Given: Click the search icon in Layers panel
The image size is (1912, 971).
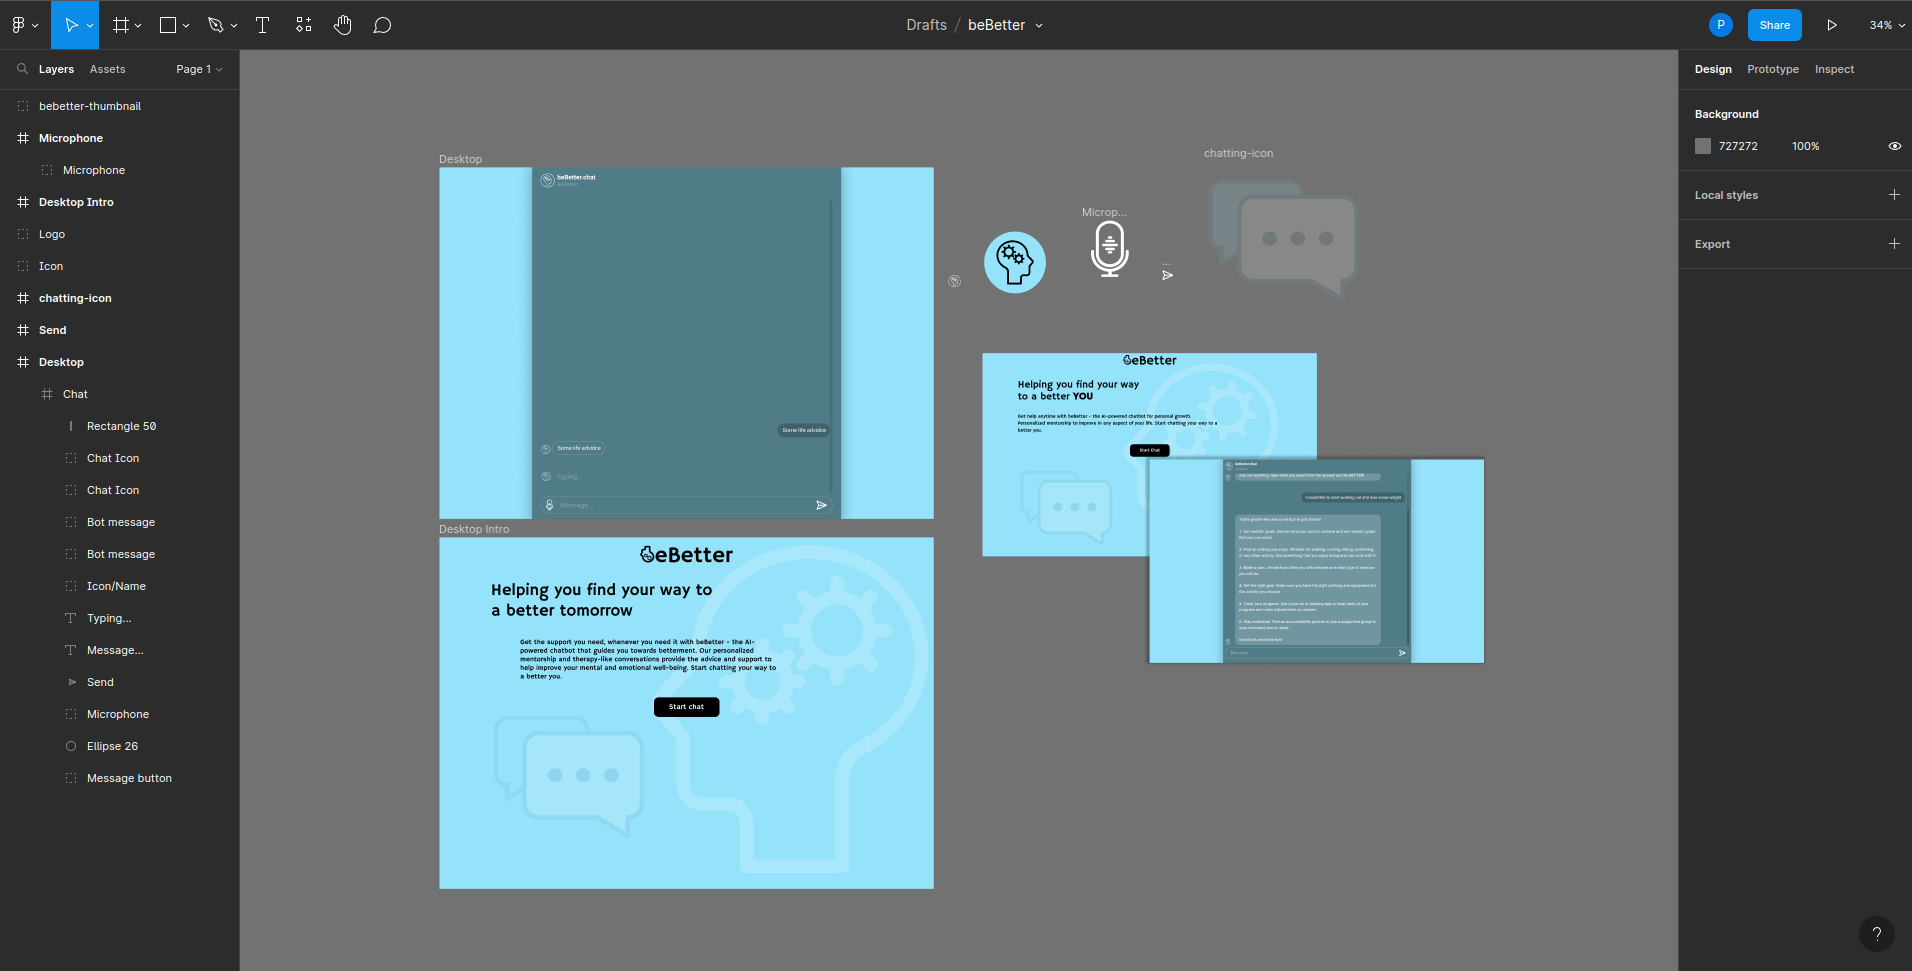Looking at the screenshot, I should pyautogui.click(x=22, y=69).
